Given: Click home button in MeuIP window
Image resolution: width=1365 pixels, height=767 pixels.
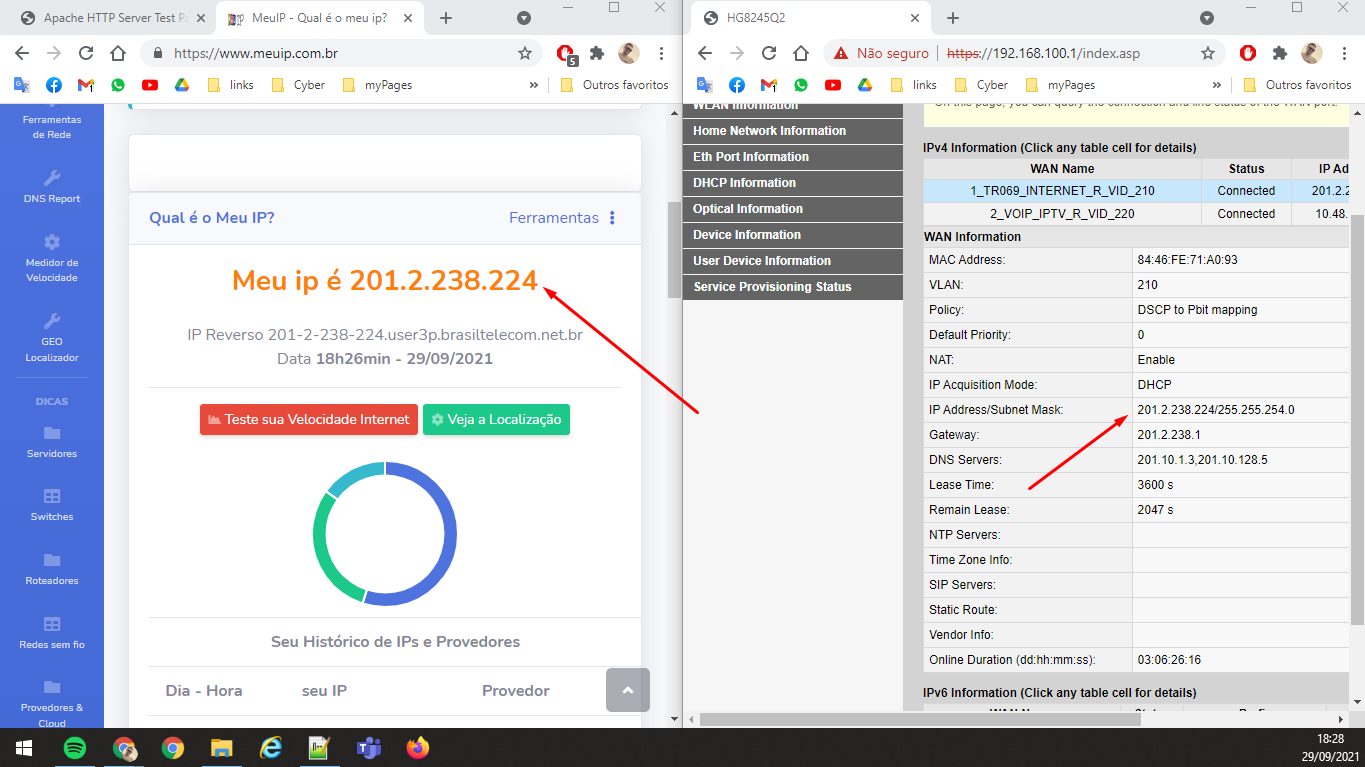Looking at the screenshot, I should 117,53.
